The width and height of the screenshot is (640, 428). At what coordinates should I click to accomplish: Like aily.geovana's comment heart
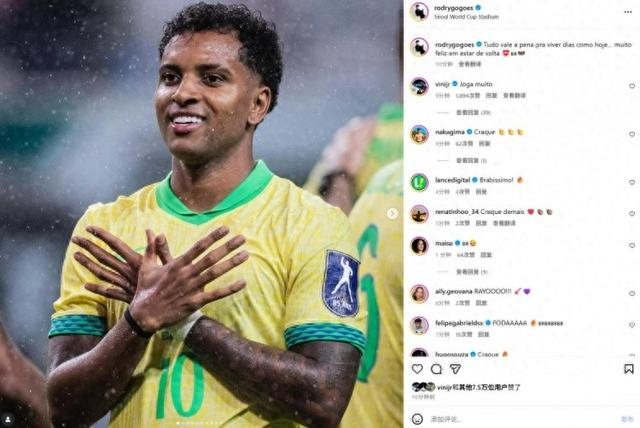(x=632, y=293)
